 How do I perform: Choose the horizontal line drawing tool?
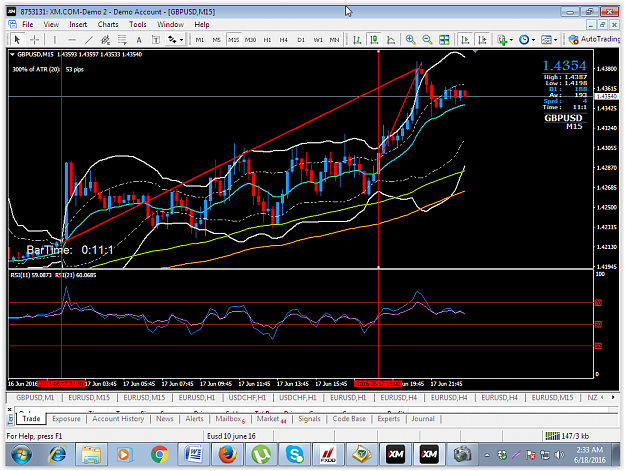pyautogui.click(x=72, y=39)
